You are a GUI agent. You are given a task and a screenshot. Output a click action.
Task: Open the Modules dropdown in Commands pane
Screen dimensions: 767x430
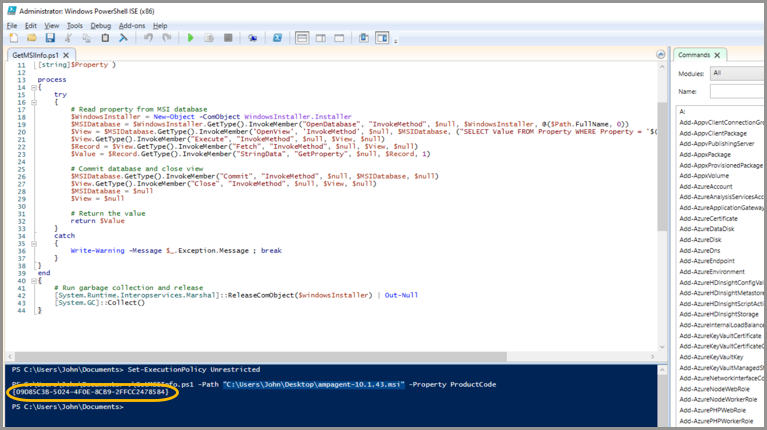point(737,73)
